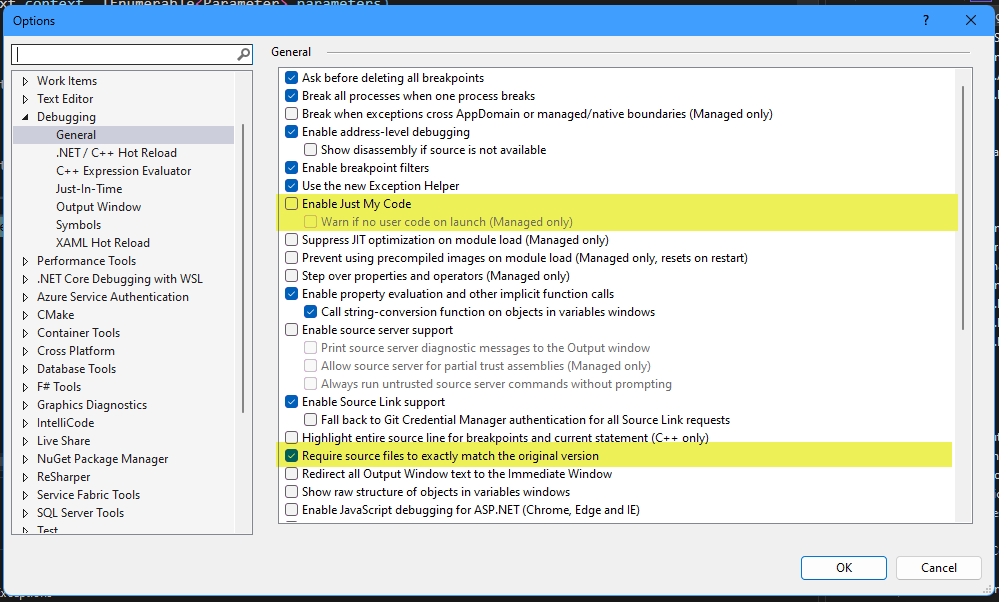Click inside the Options search field
The width and height of the screenshot is (999, 602).
tap(120, 54)
